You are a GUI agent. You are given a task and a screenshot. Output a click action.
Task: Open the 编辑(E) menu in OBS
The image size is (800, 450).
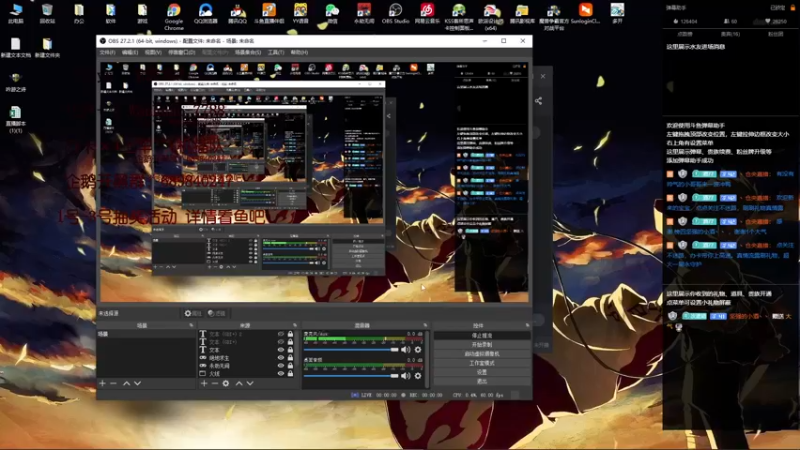pyautogui.click(x=130, y=53)
